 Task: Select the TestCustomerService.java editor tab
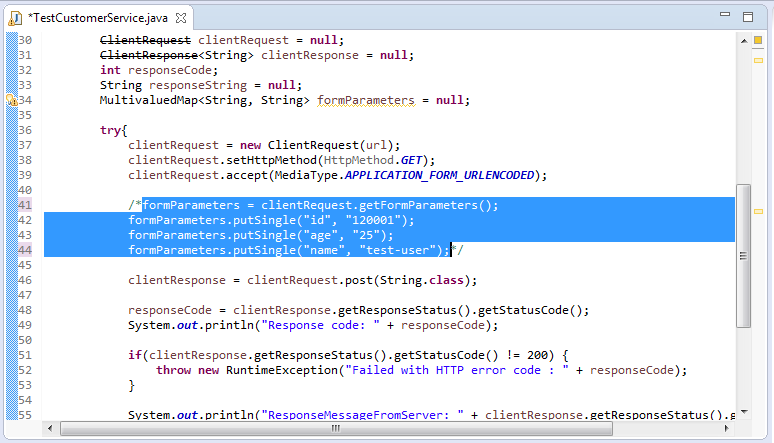click(x=98, y=18)
